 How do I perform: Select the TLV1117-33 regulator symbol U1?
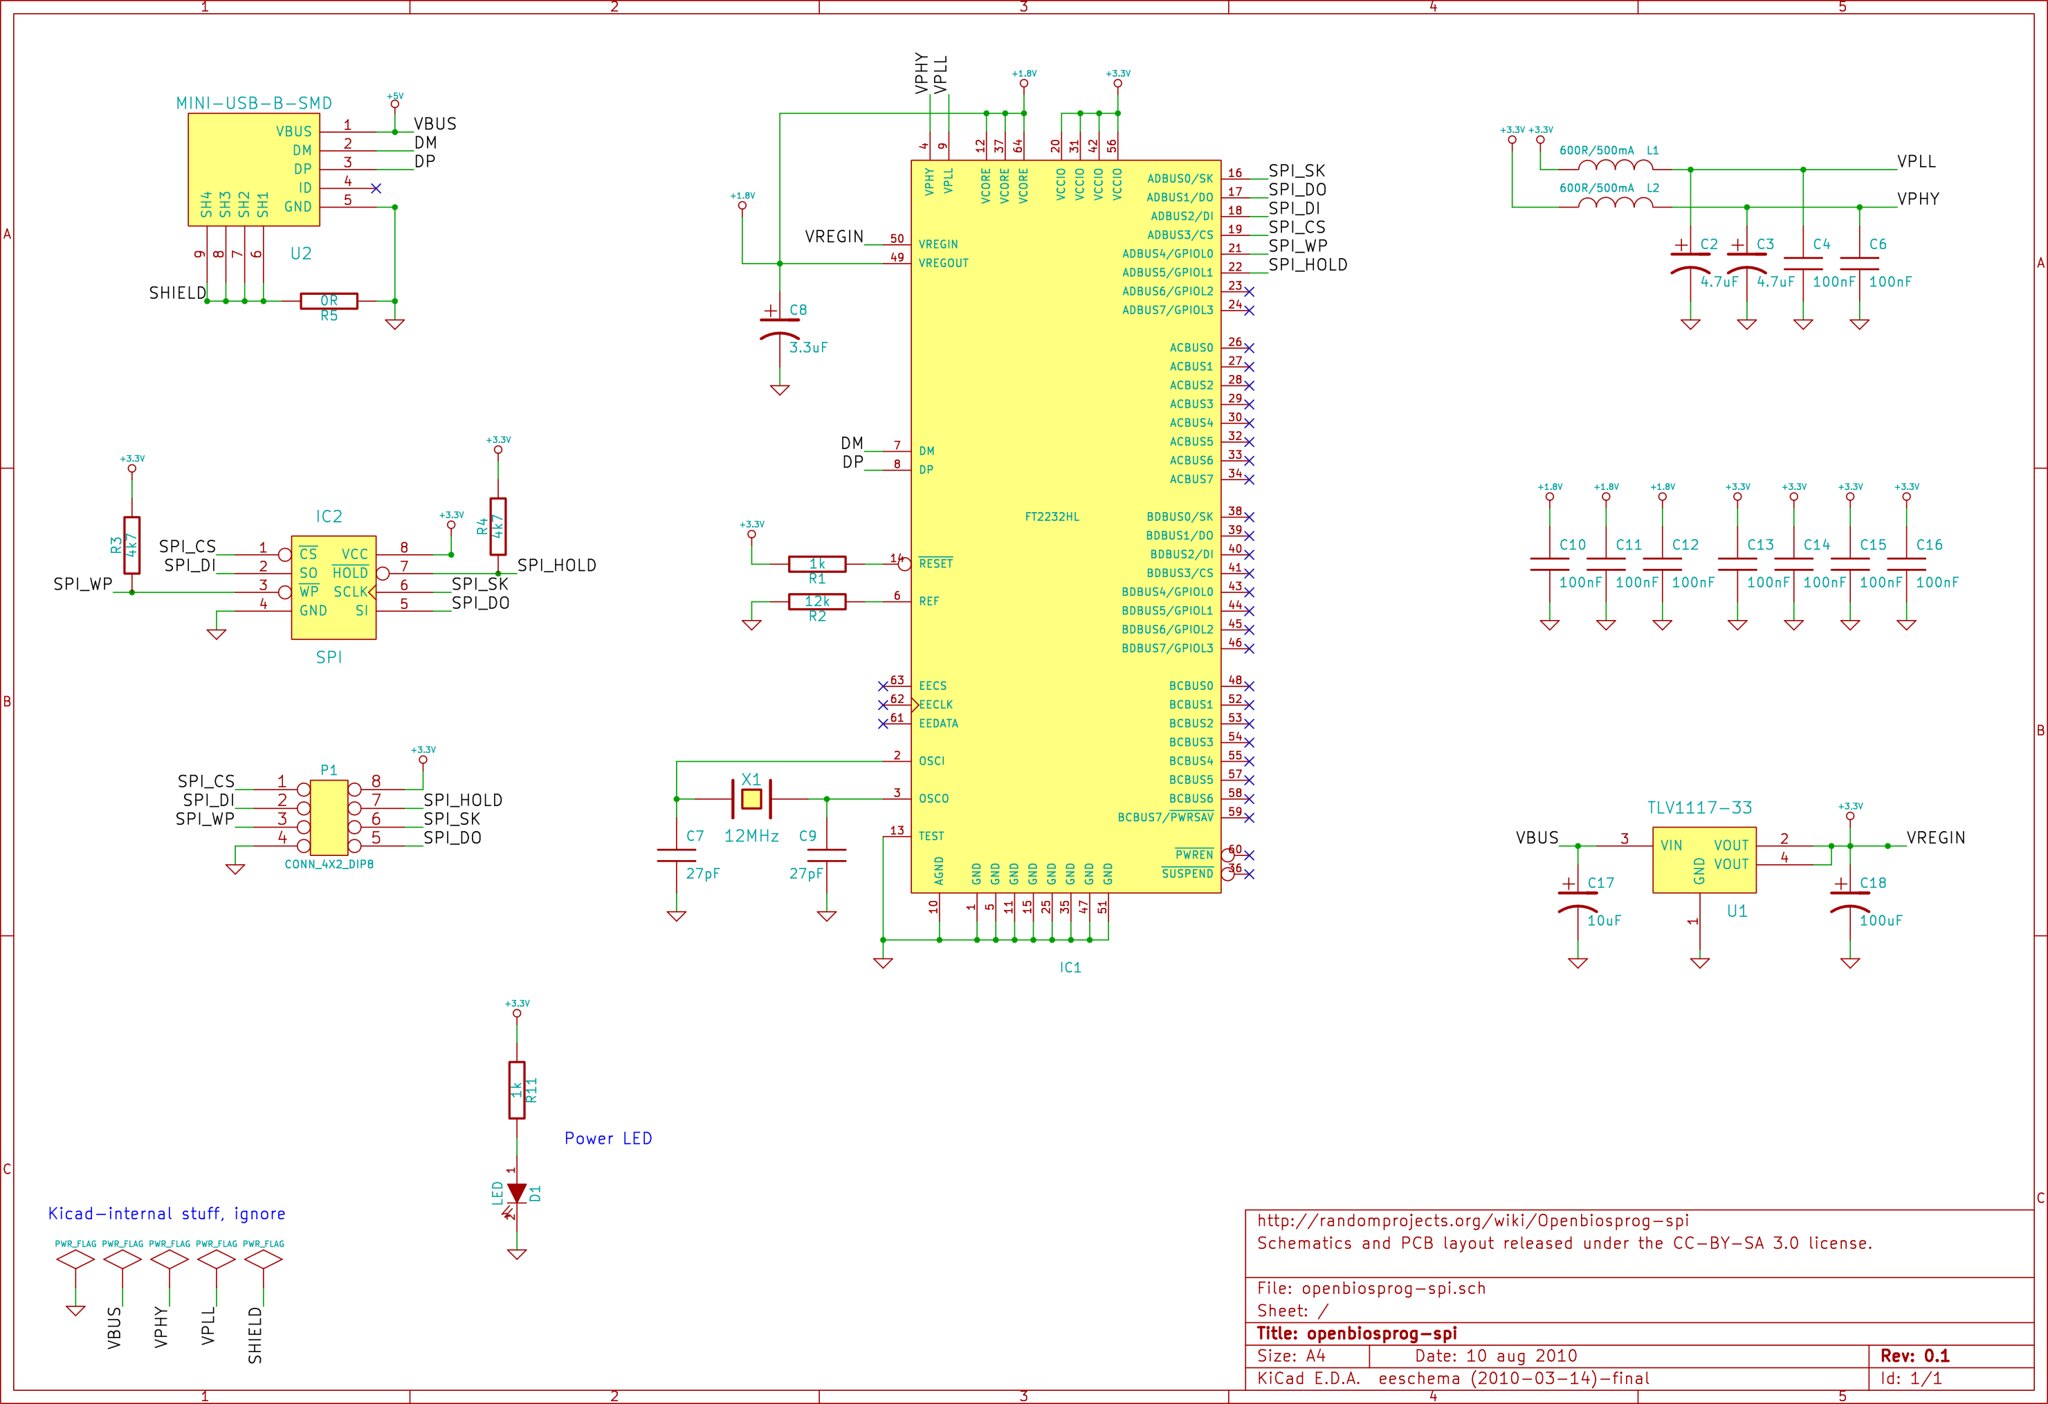(1703, 860)
